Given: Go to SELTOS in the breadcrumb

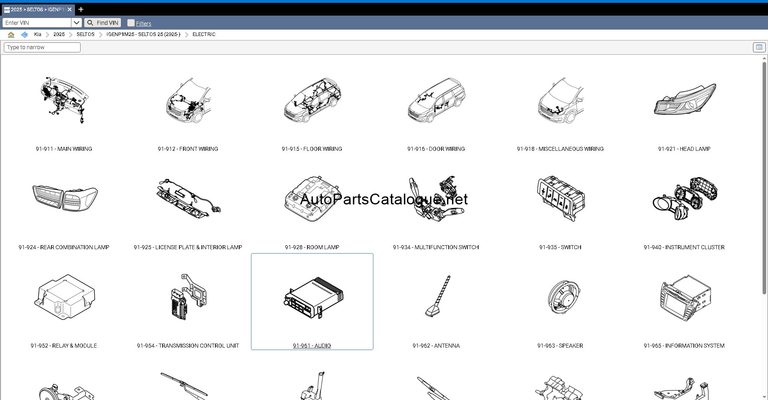Looking at the screenshot, I should click(x=85, y=35).
